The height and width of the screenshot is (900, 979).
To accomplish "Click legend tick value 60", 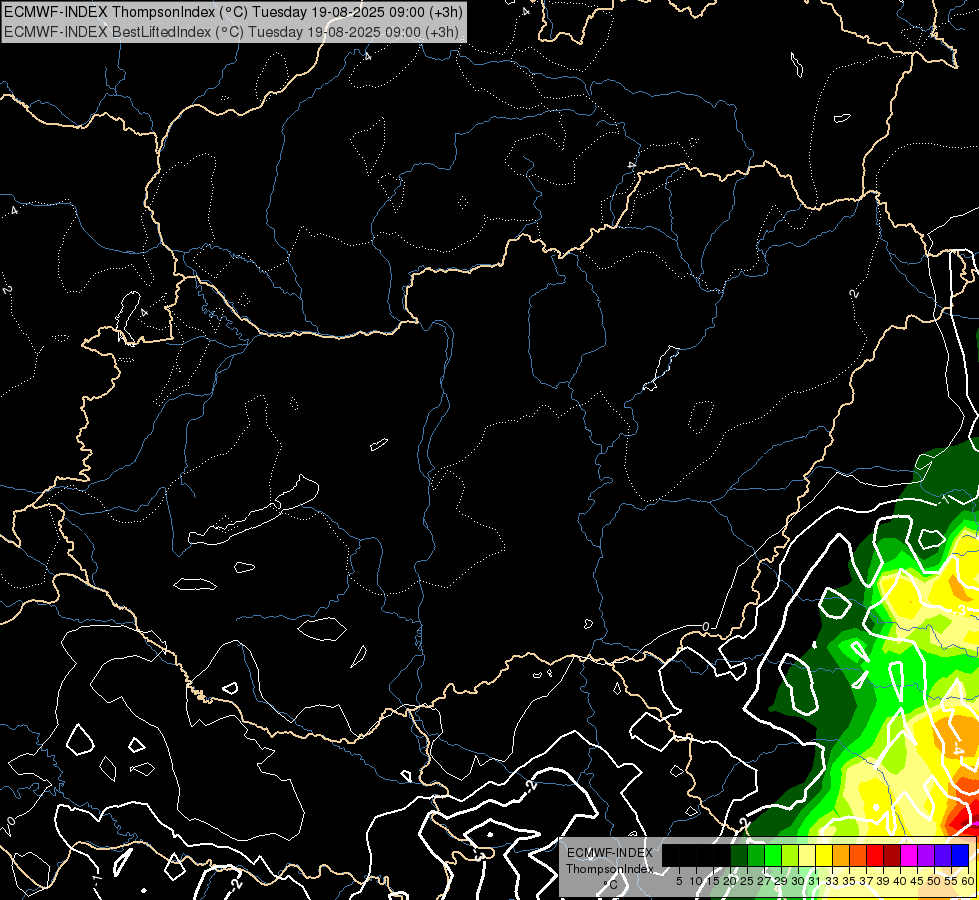I will click(x=968, y=881).
